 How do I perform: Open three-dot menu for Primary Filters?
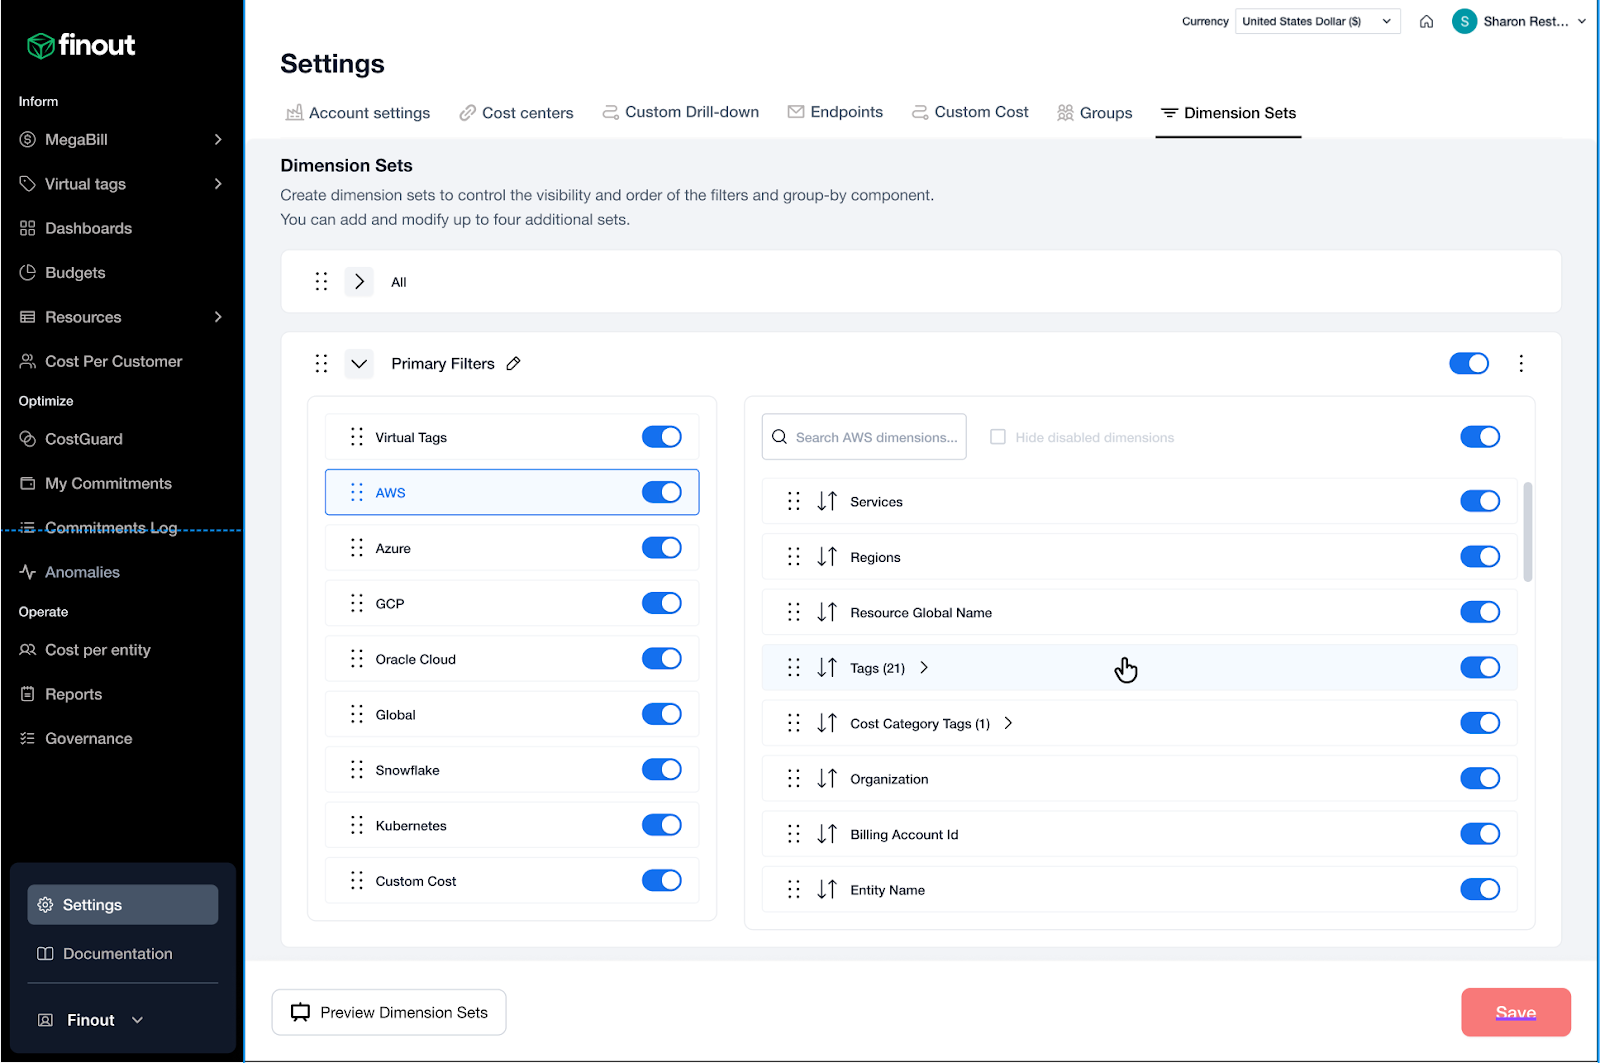(x=1520, y=363)
